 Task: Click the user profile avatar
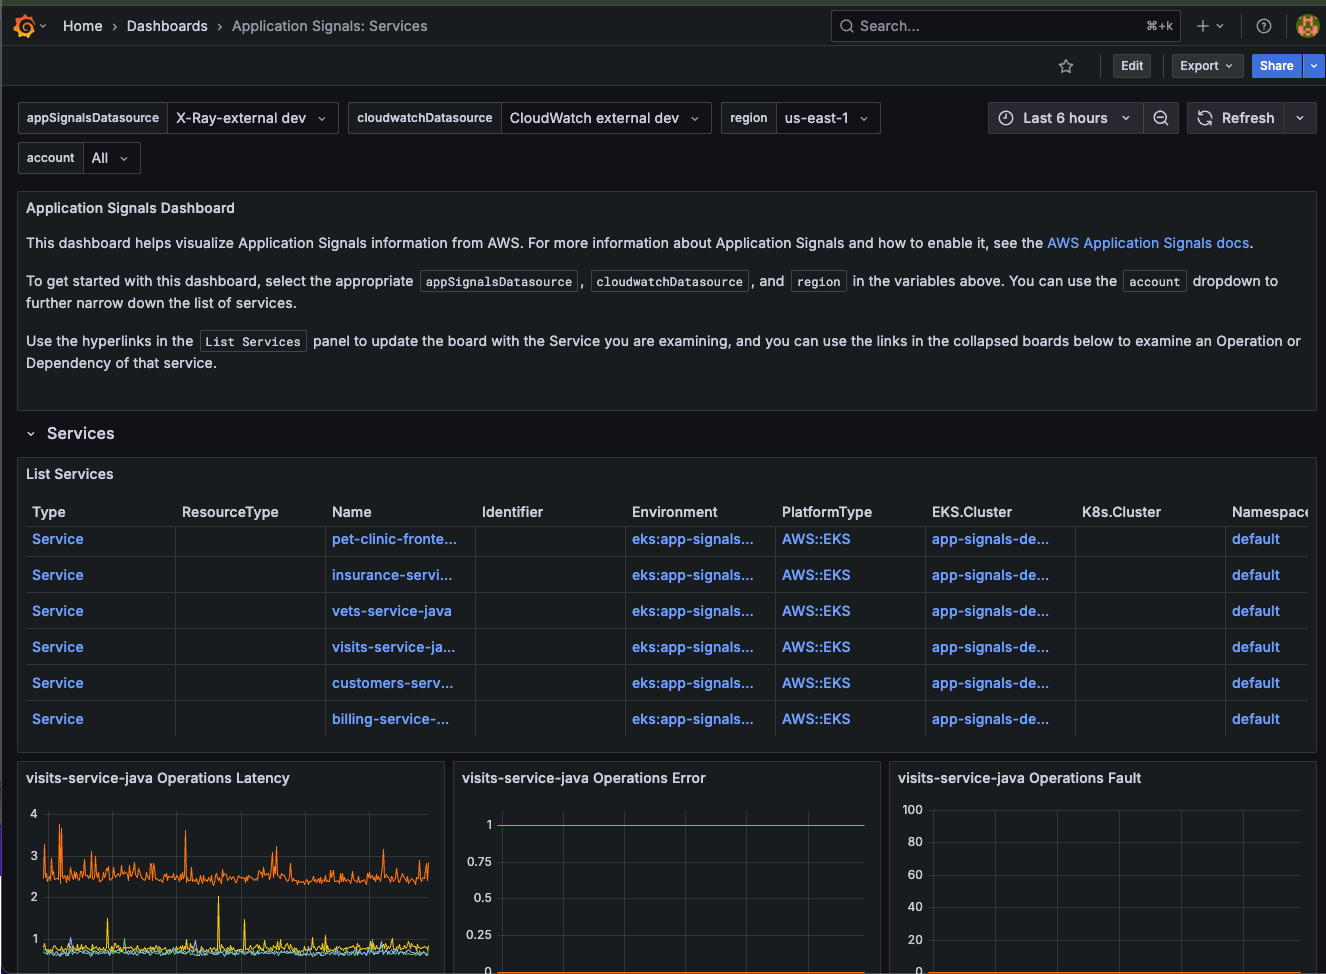point(1307,26)
